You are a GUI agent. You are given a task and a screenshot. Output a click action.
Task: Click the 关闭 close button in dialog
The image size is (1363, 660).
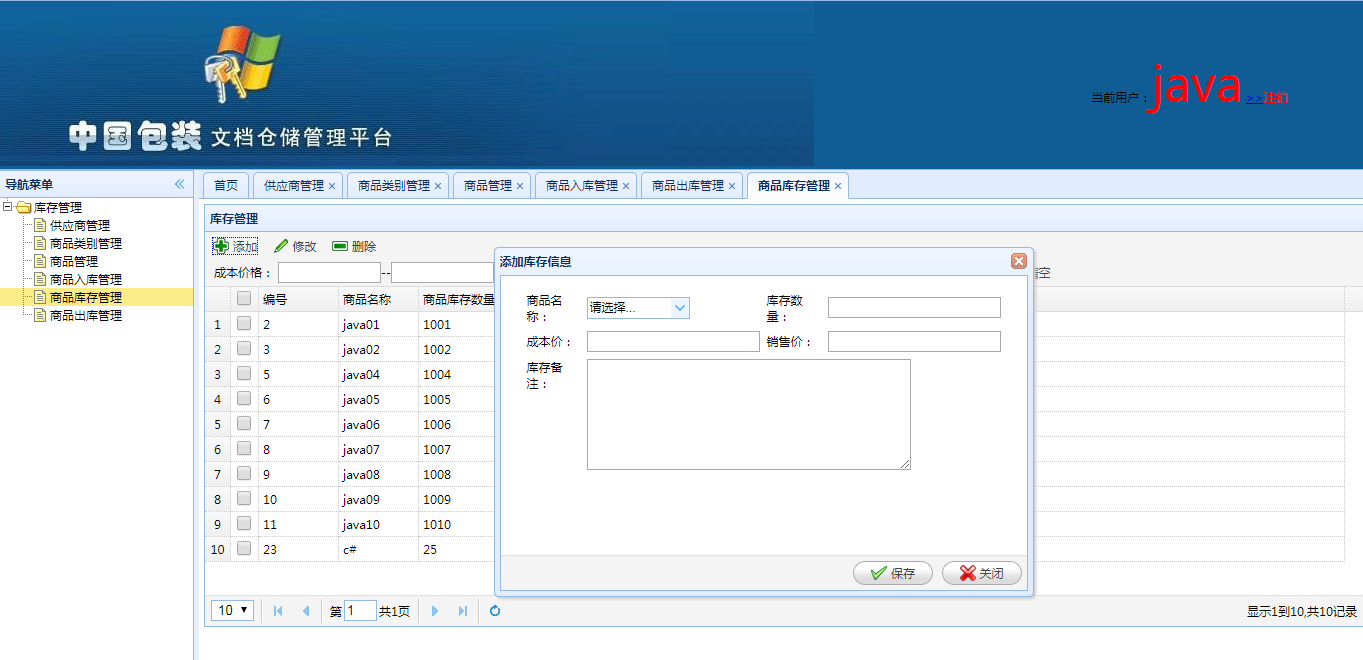tap(982, 573)
